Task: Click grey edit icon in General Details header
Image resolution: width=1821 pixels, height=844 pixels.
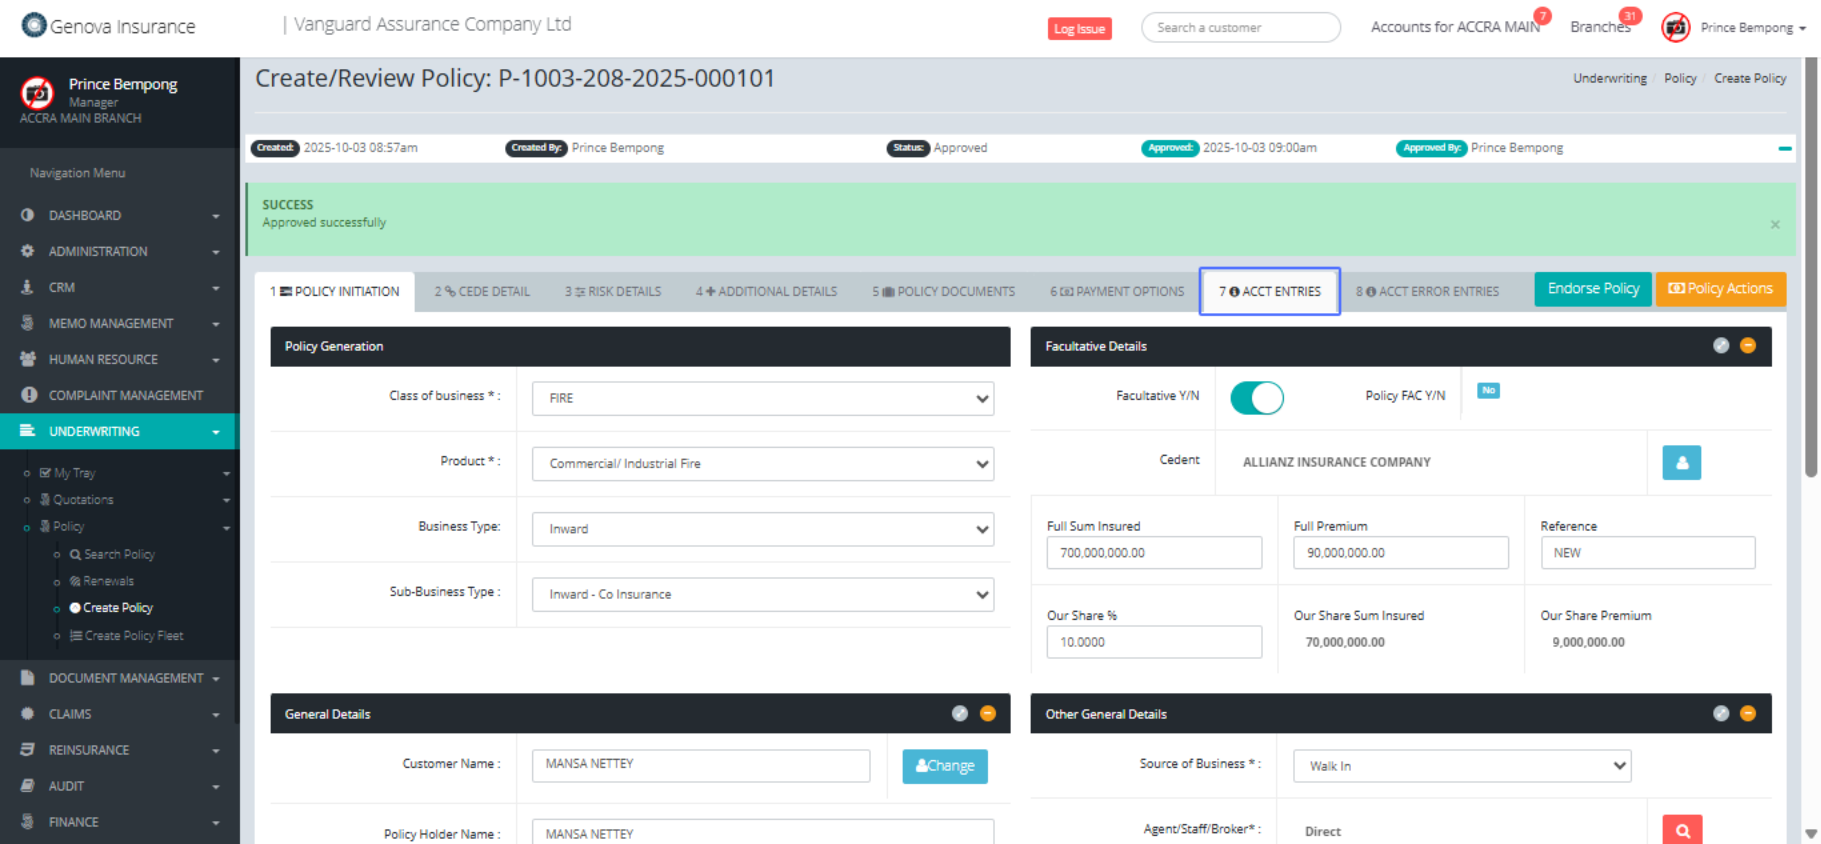Action: pyautogui.click(x=959, y=714)
